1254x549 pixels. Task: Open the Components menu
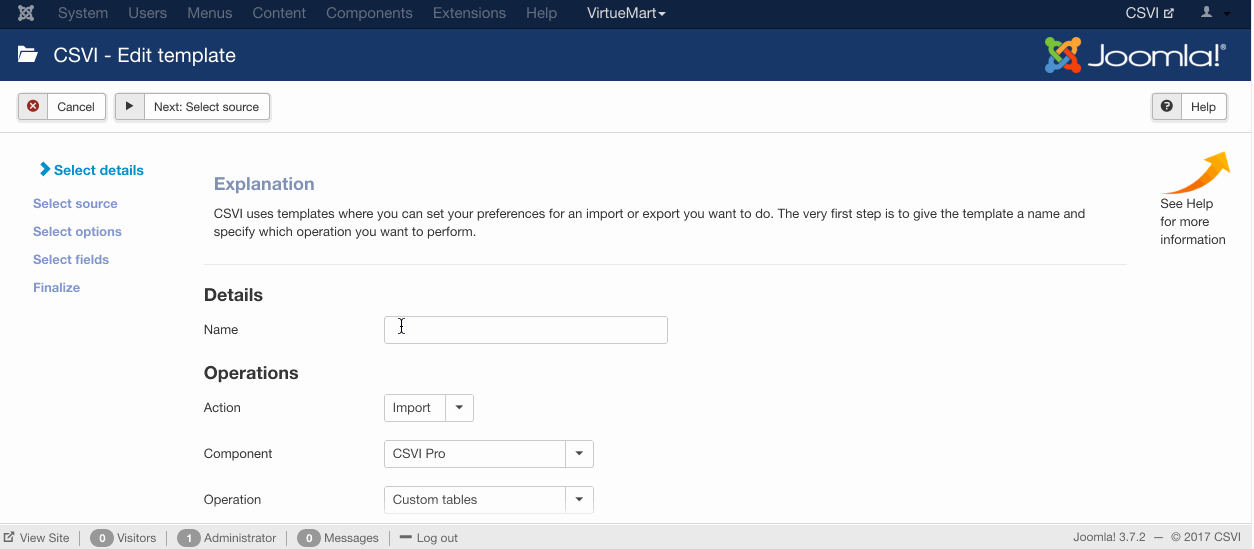click(x=370, y=13)
